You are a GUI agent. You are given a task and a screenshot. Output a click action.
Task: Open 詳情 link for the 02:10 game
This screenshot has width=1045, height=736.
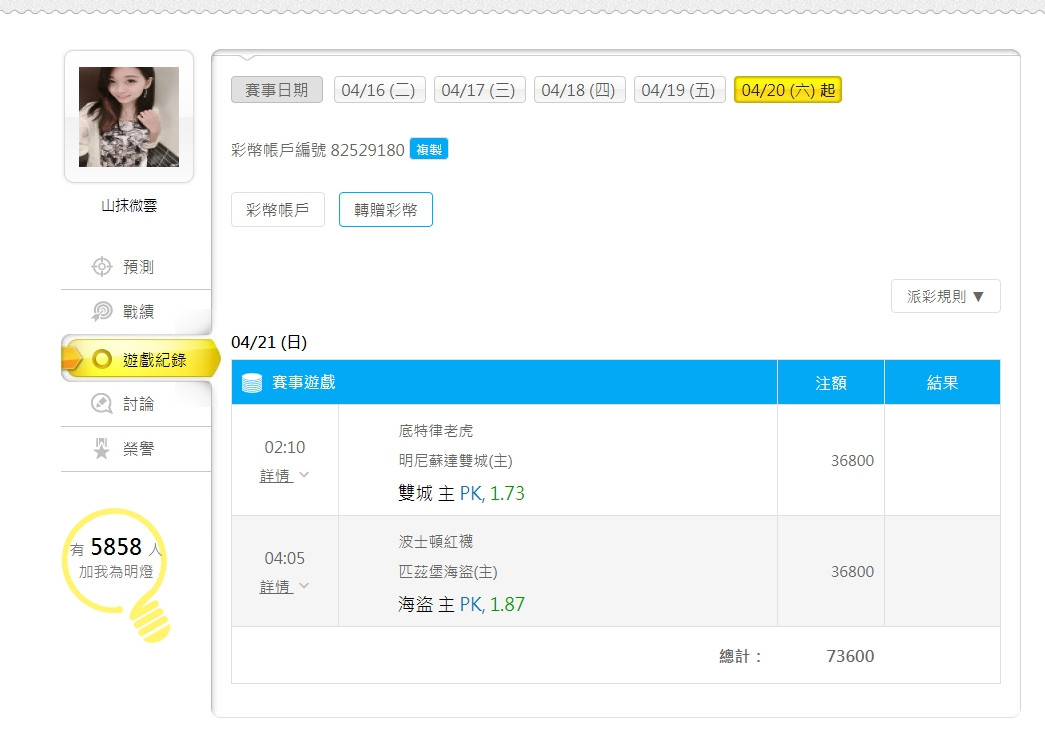tap(275, 475)
